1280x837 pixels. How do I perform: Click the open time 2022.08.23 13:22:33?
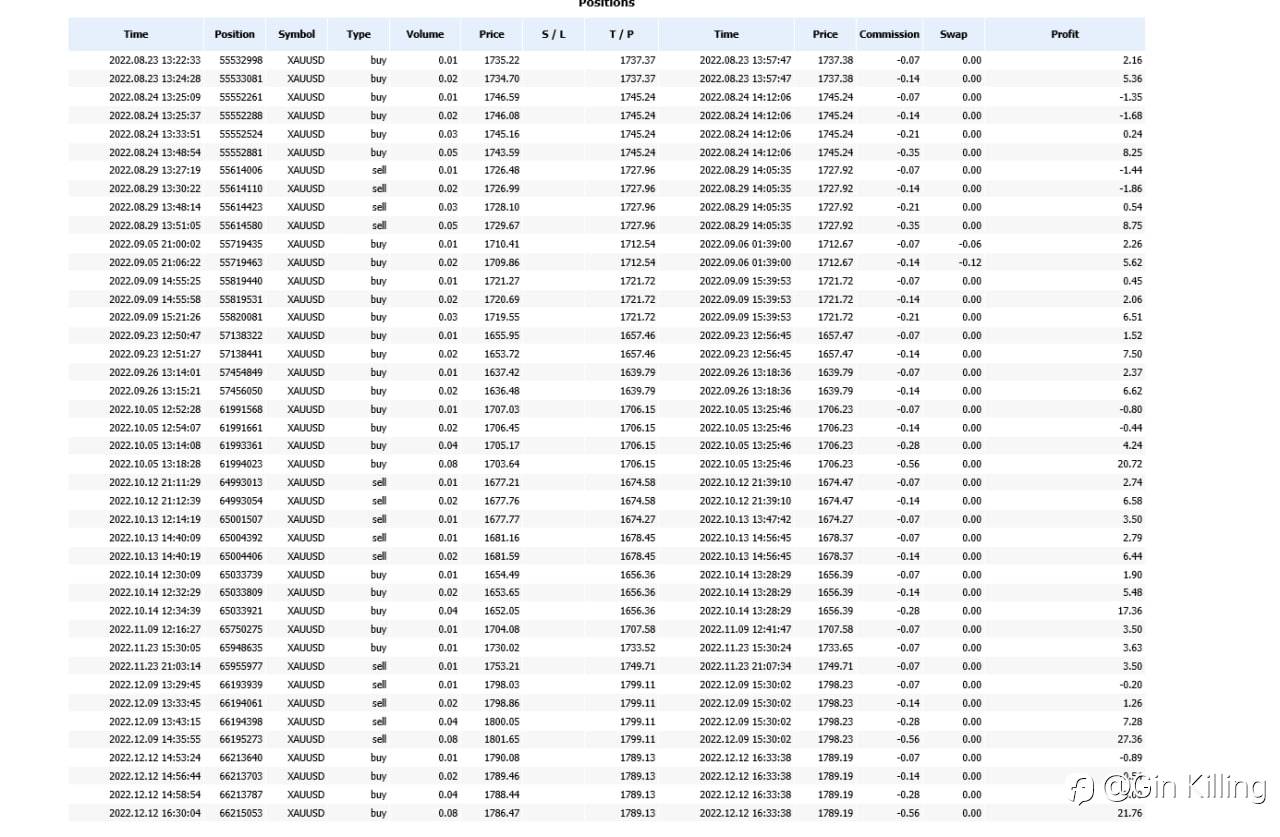point(155,60)
